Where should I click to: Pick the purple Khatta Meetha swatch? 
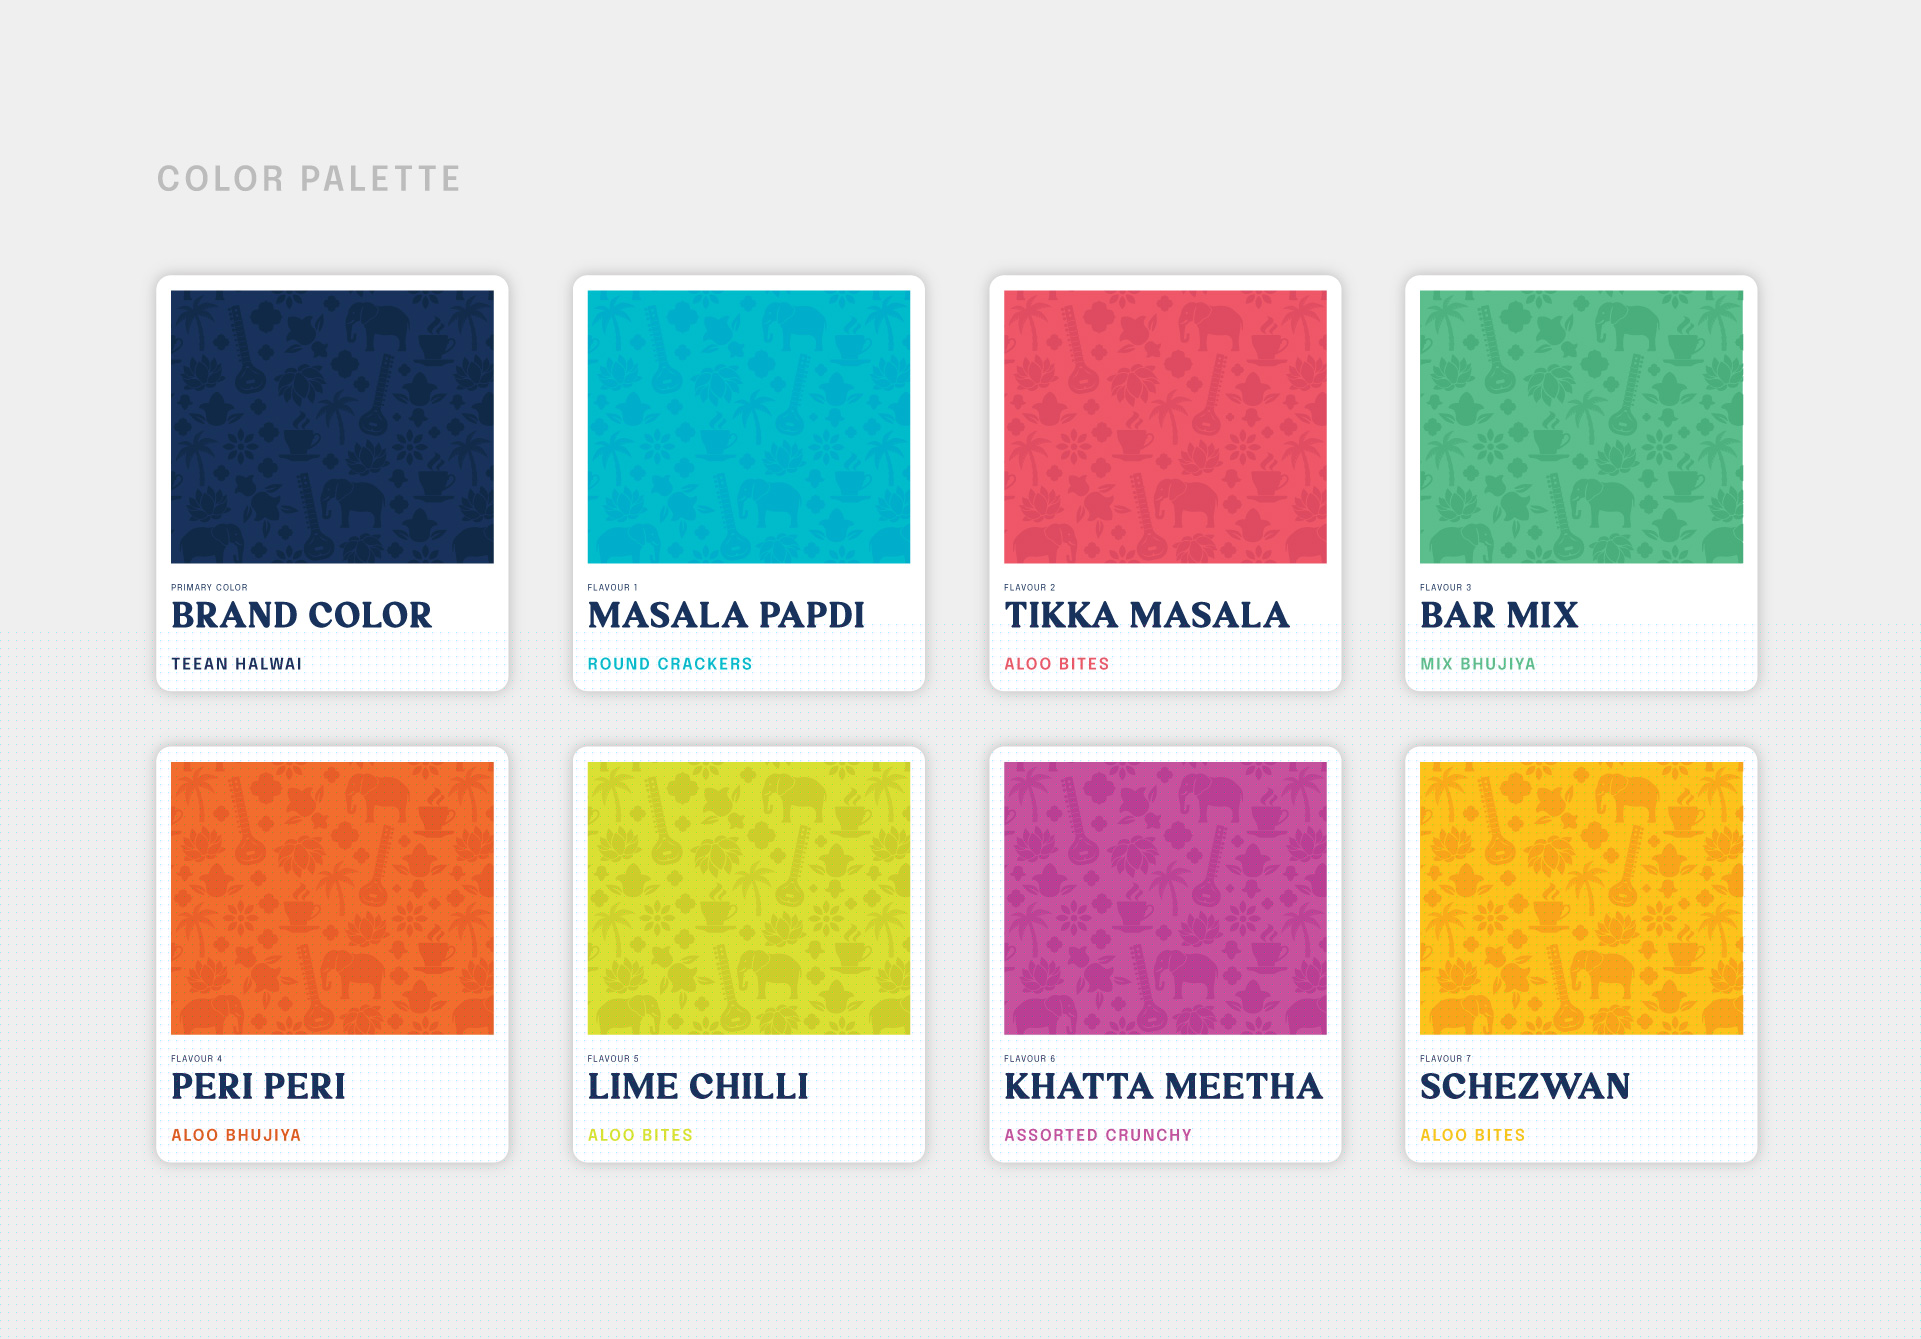click(x=1165, y=898)
